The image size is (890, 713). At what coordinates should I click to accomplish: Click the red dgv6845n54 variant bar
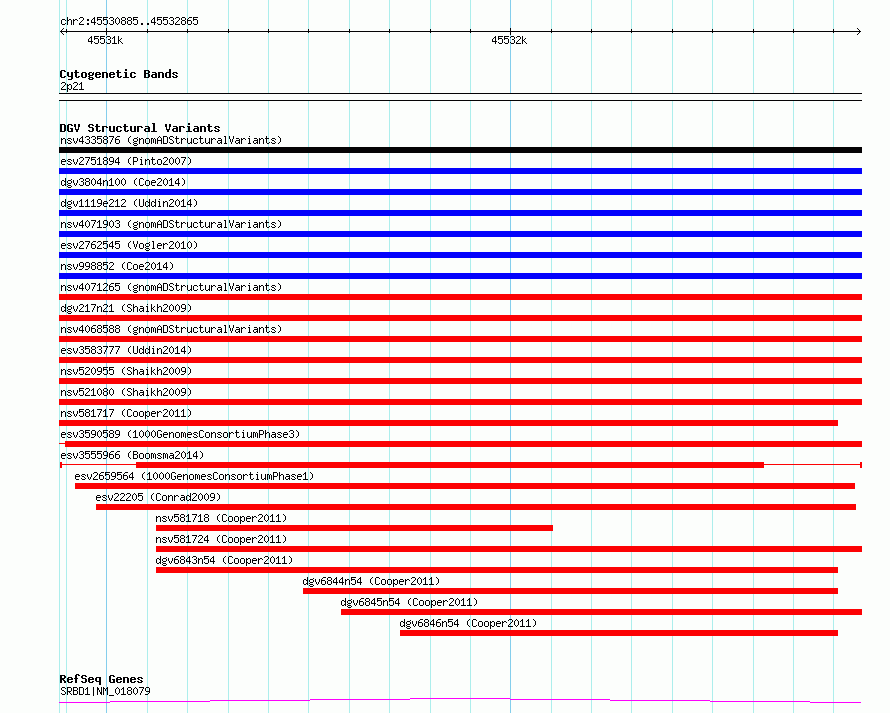coord(601,612)
